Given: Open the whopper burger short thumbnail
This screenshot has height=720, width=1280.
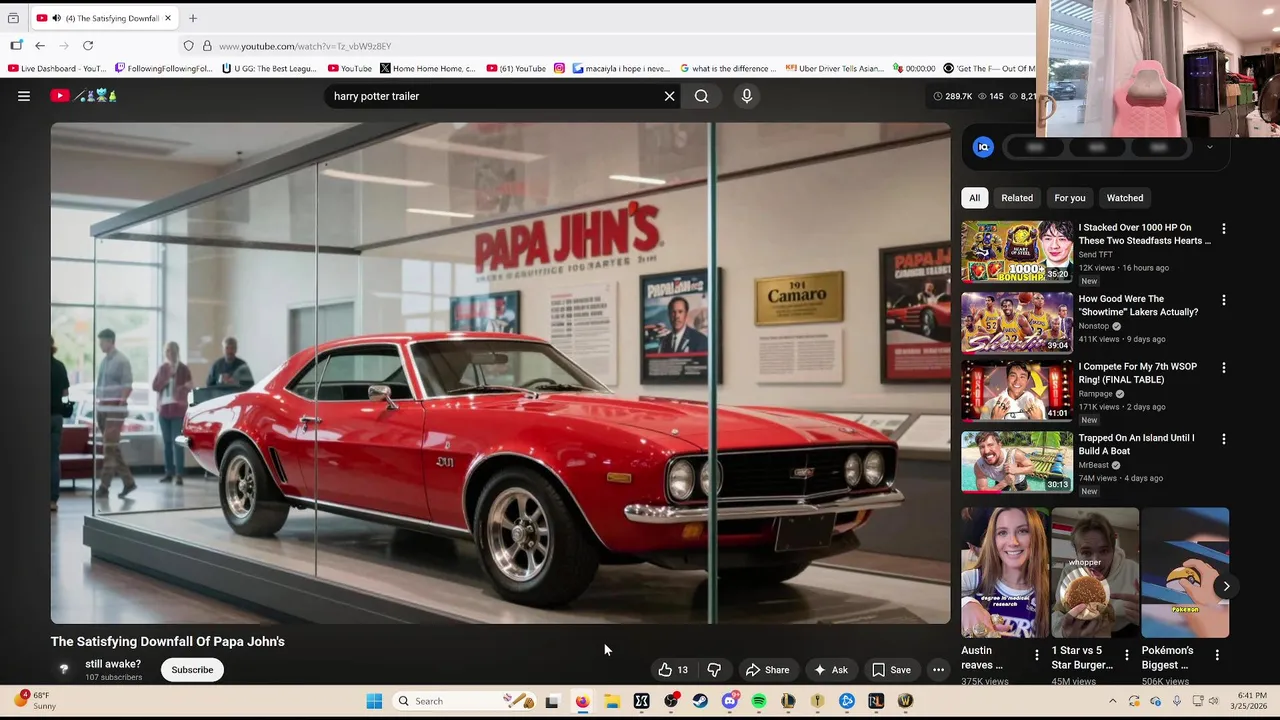Looking at the screenshot, I should coord(1095,573).
